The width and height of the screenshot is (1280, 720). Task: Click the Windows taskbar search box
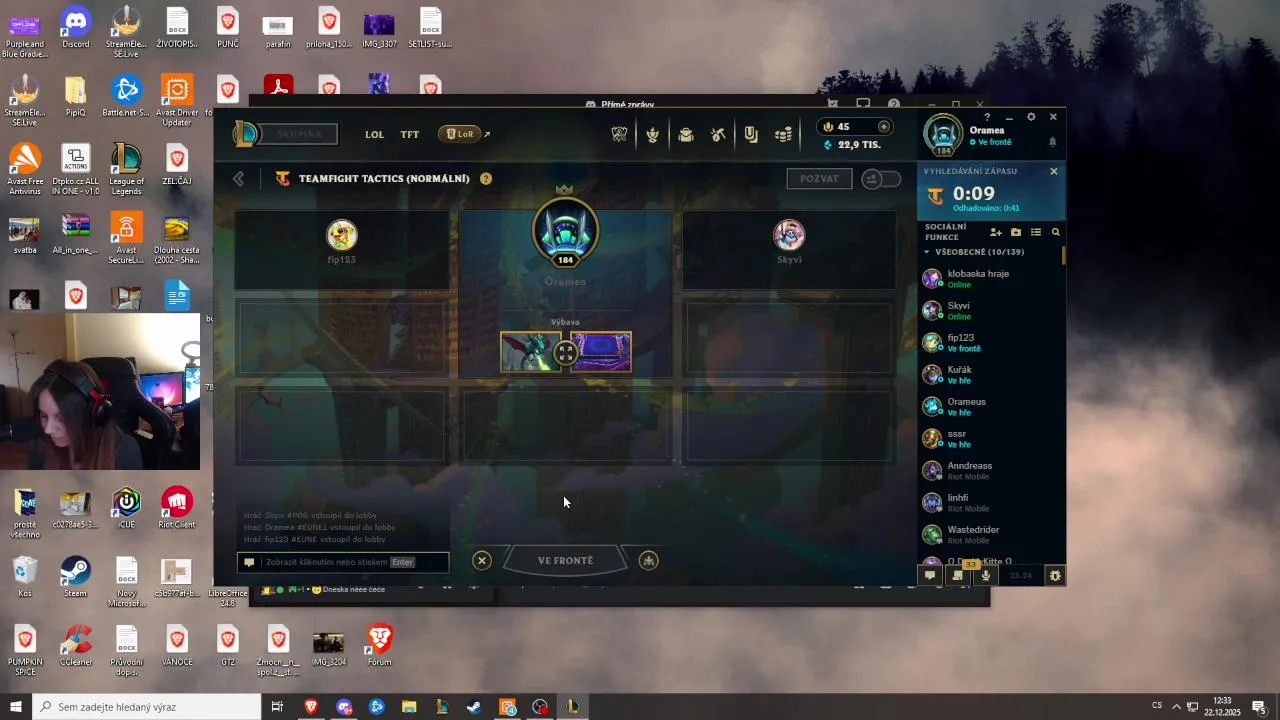[147, 707]
